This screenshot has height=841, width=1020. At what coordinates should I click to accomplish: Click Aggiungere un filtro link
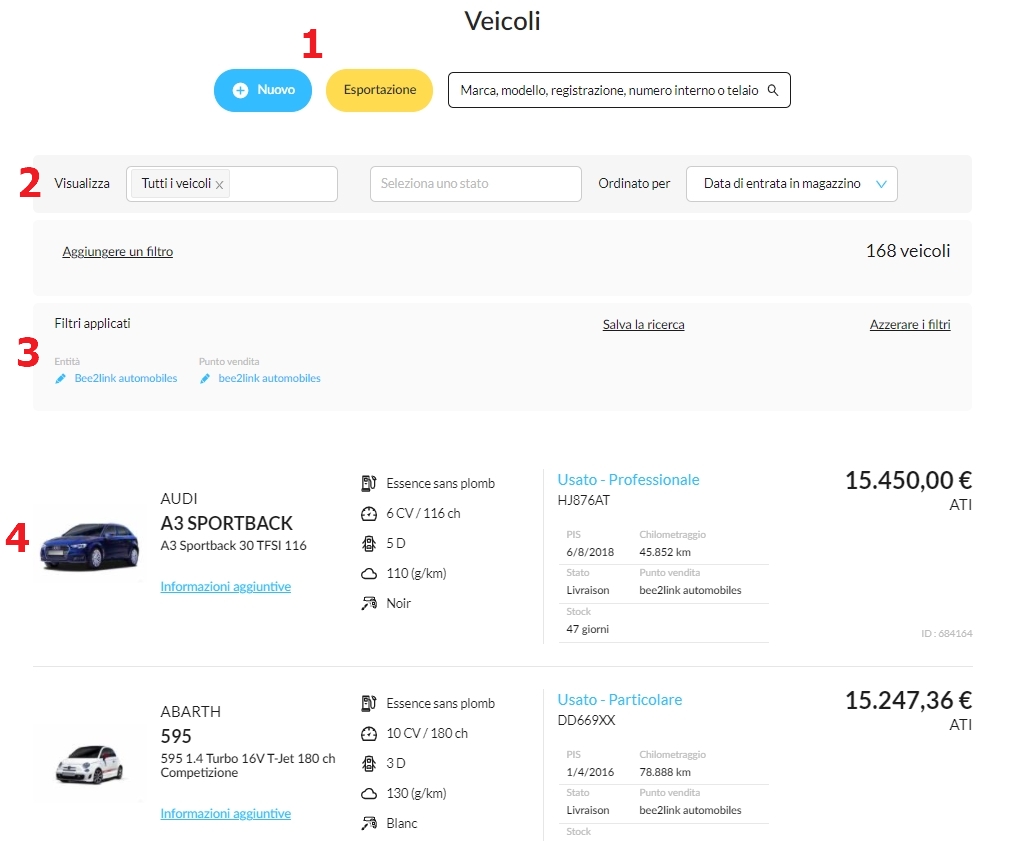(x=118, y=252)
